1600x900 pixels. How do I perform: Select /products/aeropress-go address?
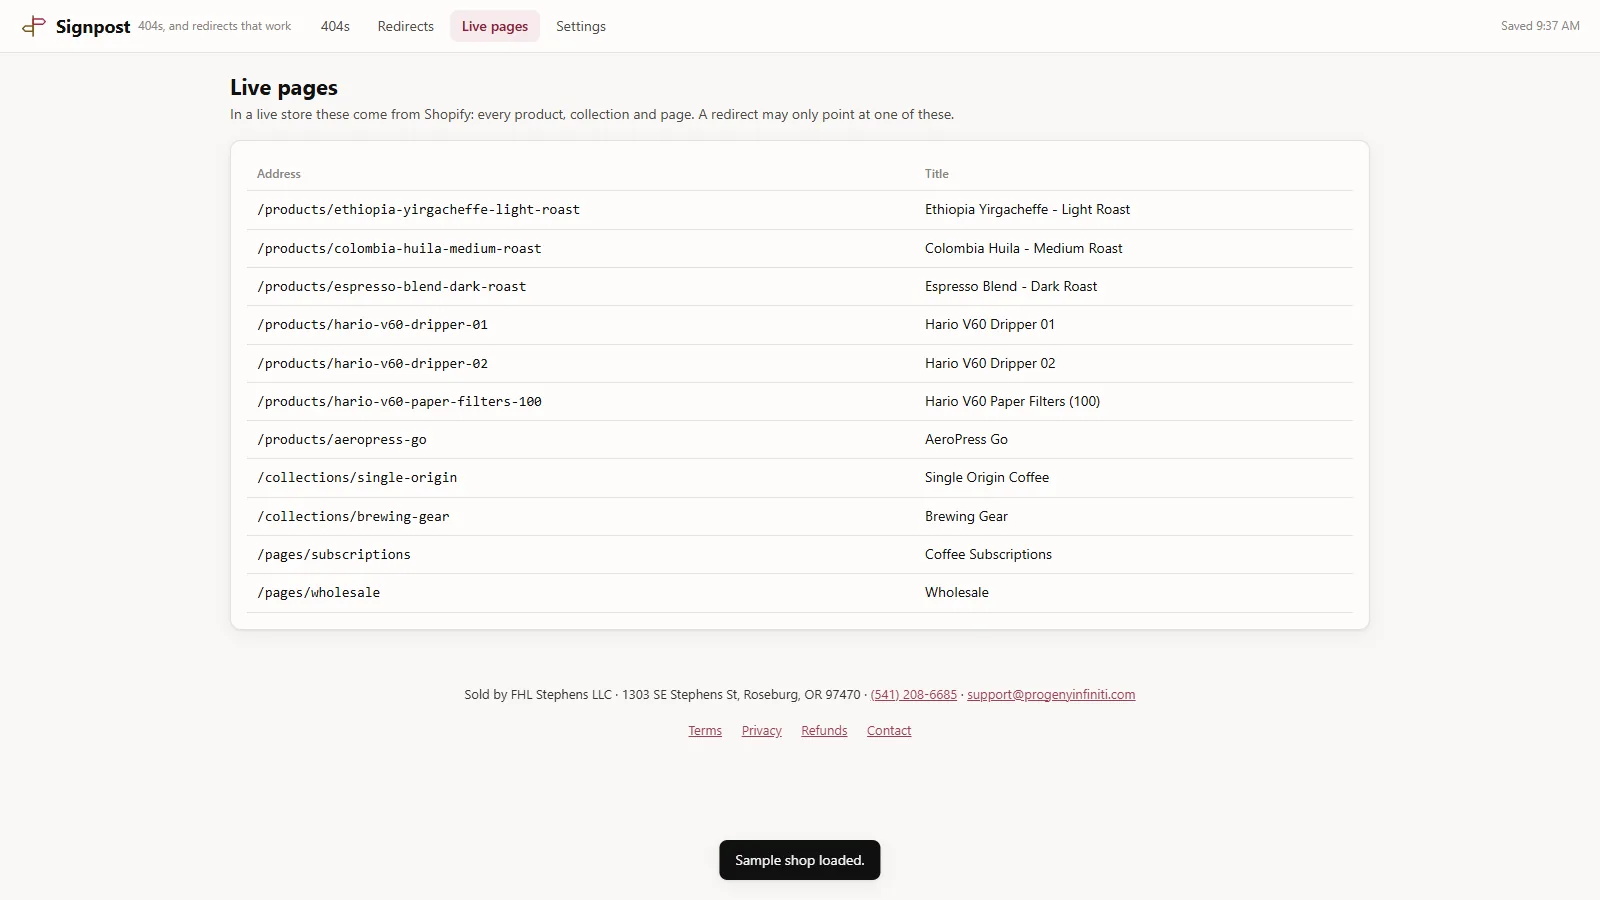pos(342,440)
